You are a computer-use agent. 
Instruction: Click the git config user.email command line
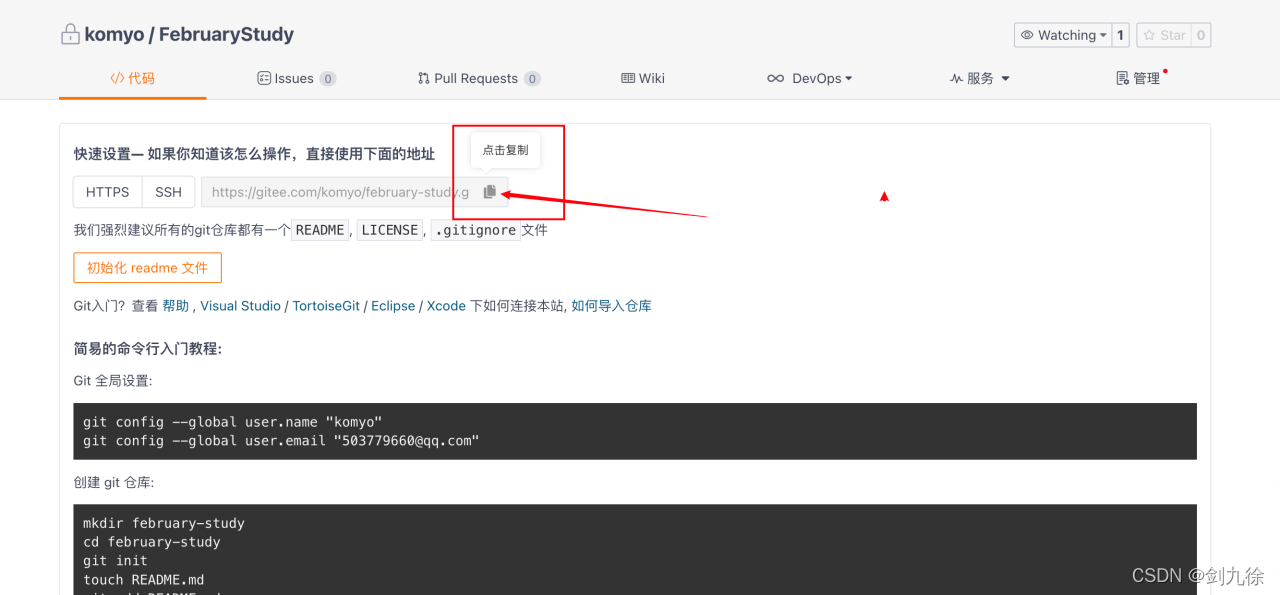coord(281,441)
